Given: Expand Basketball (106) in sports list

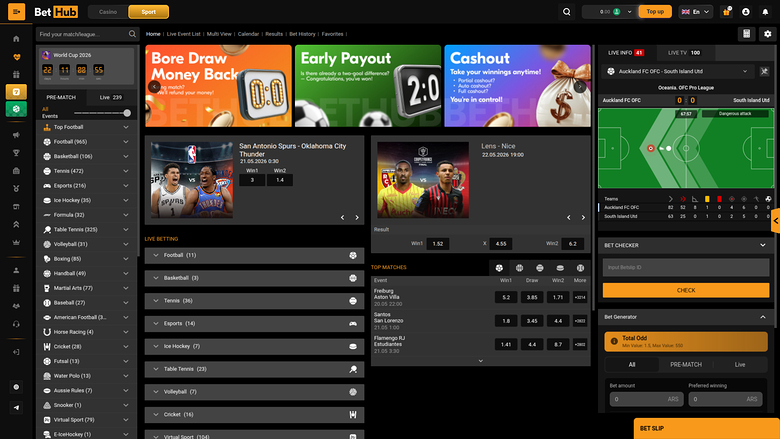Looking at the screenshot, I should pyautogui.click(x=86, y=156).
